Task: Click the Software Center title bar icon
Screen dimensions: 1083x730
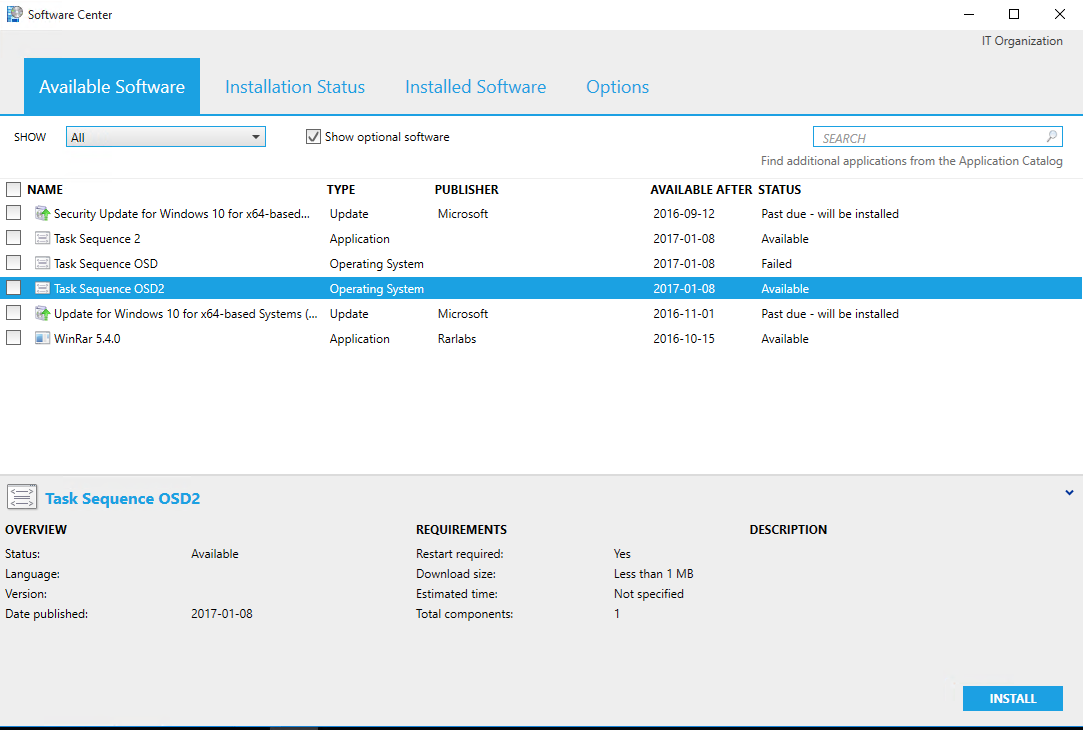Action: [12, 14]
